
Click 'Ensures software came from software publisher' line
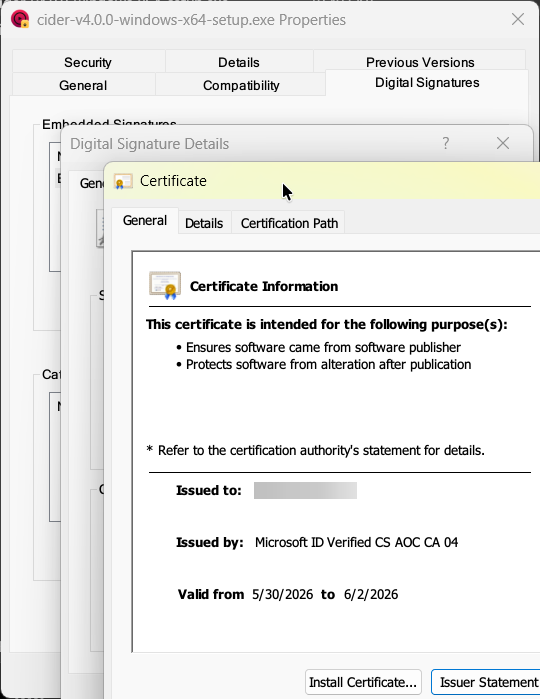point(323,347)
